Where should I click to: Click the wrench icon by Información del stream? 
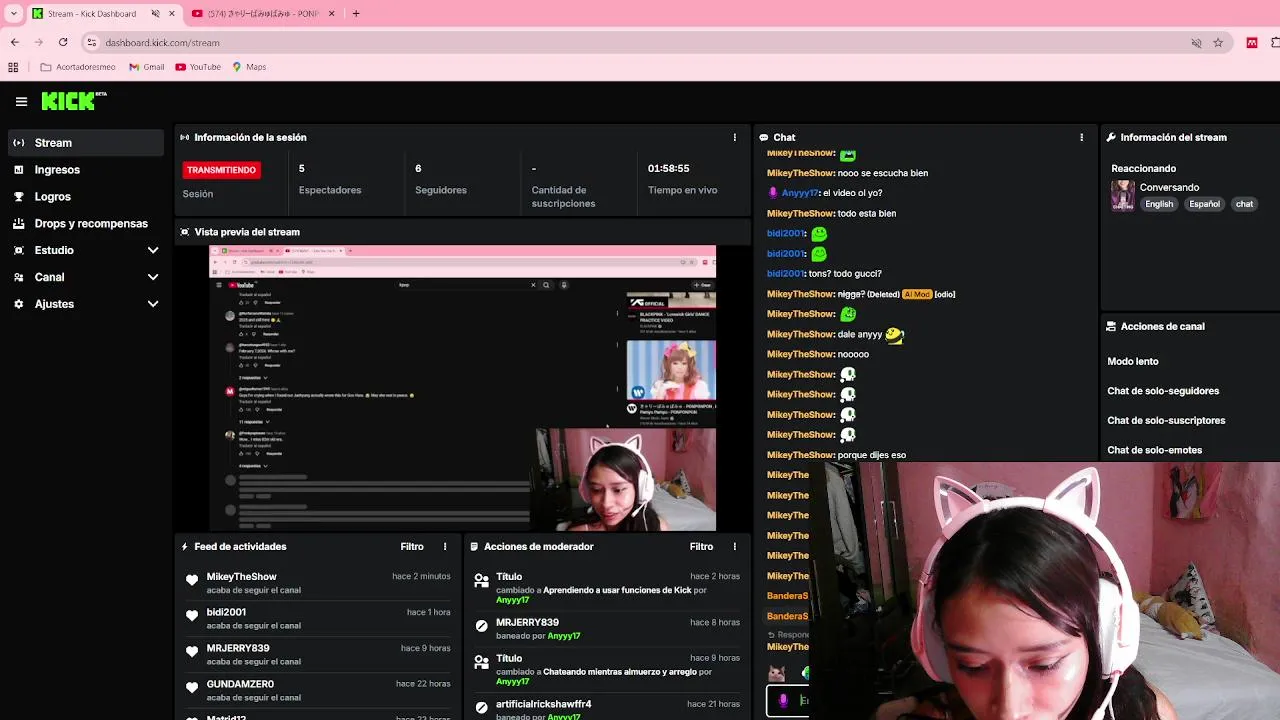[x=1111, y=138]
